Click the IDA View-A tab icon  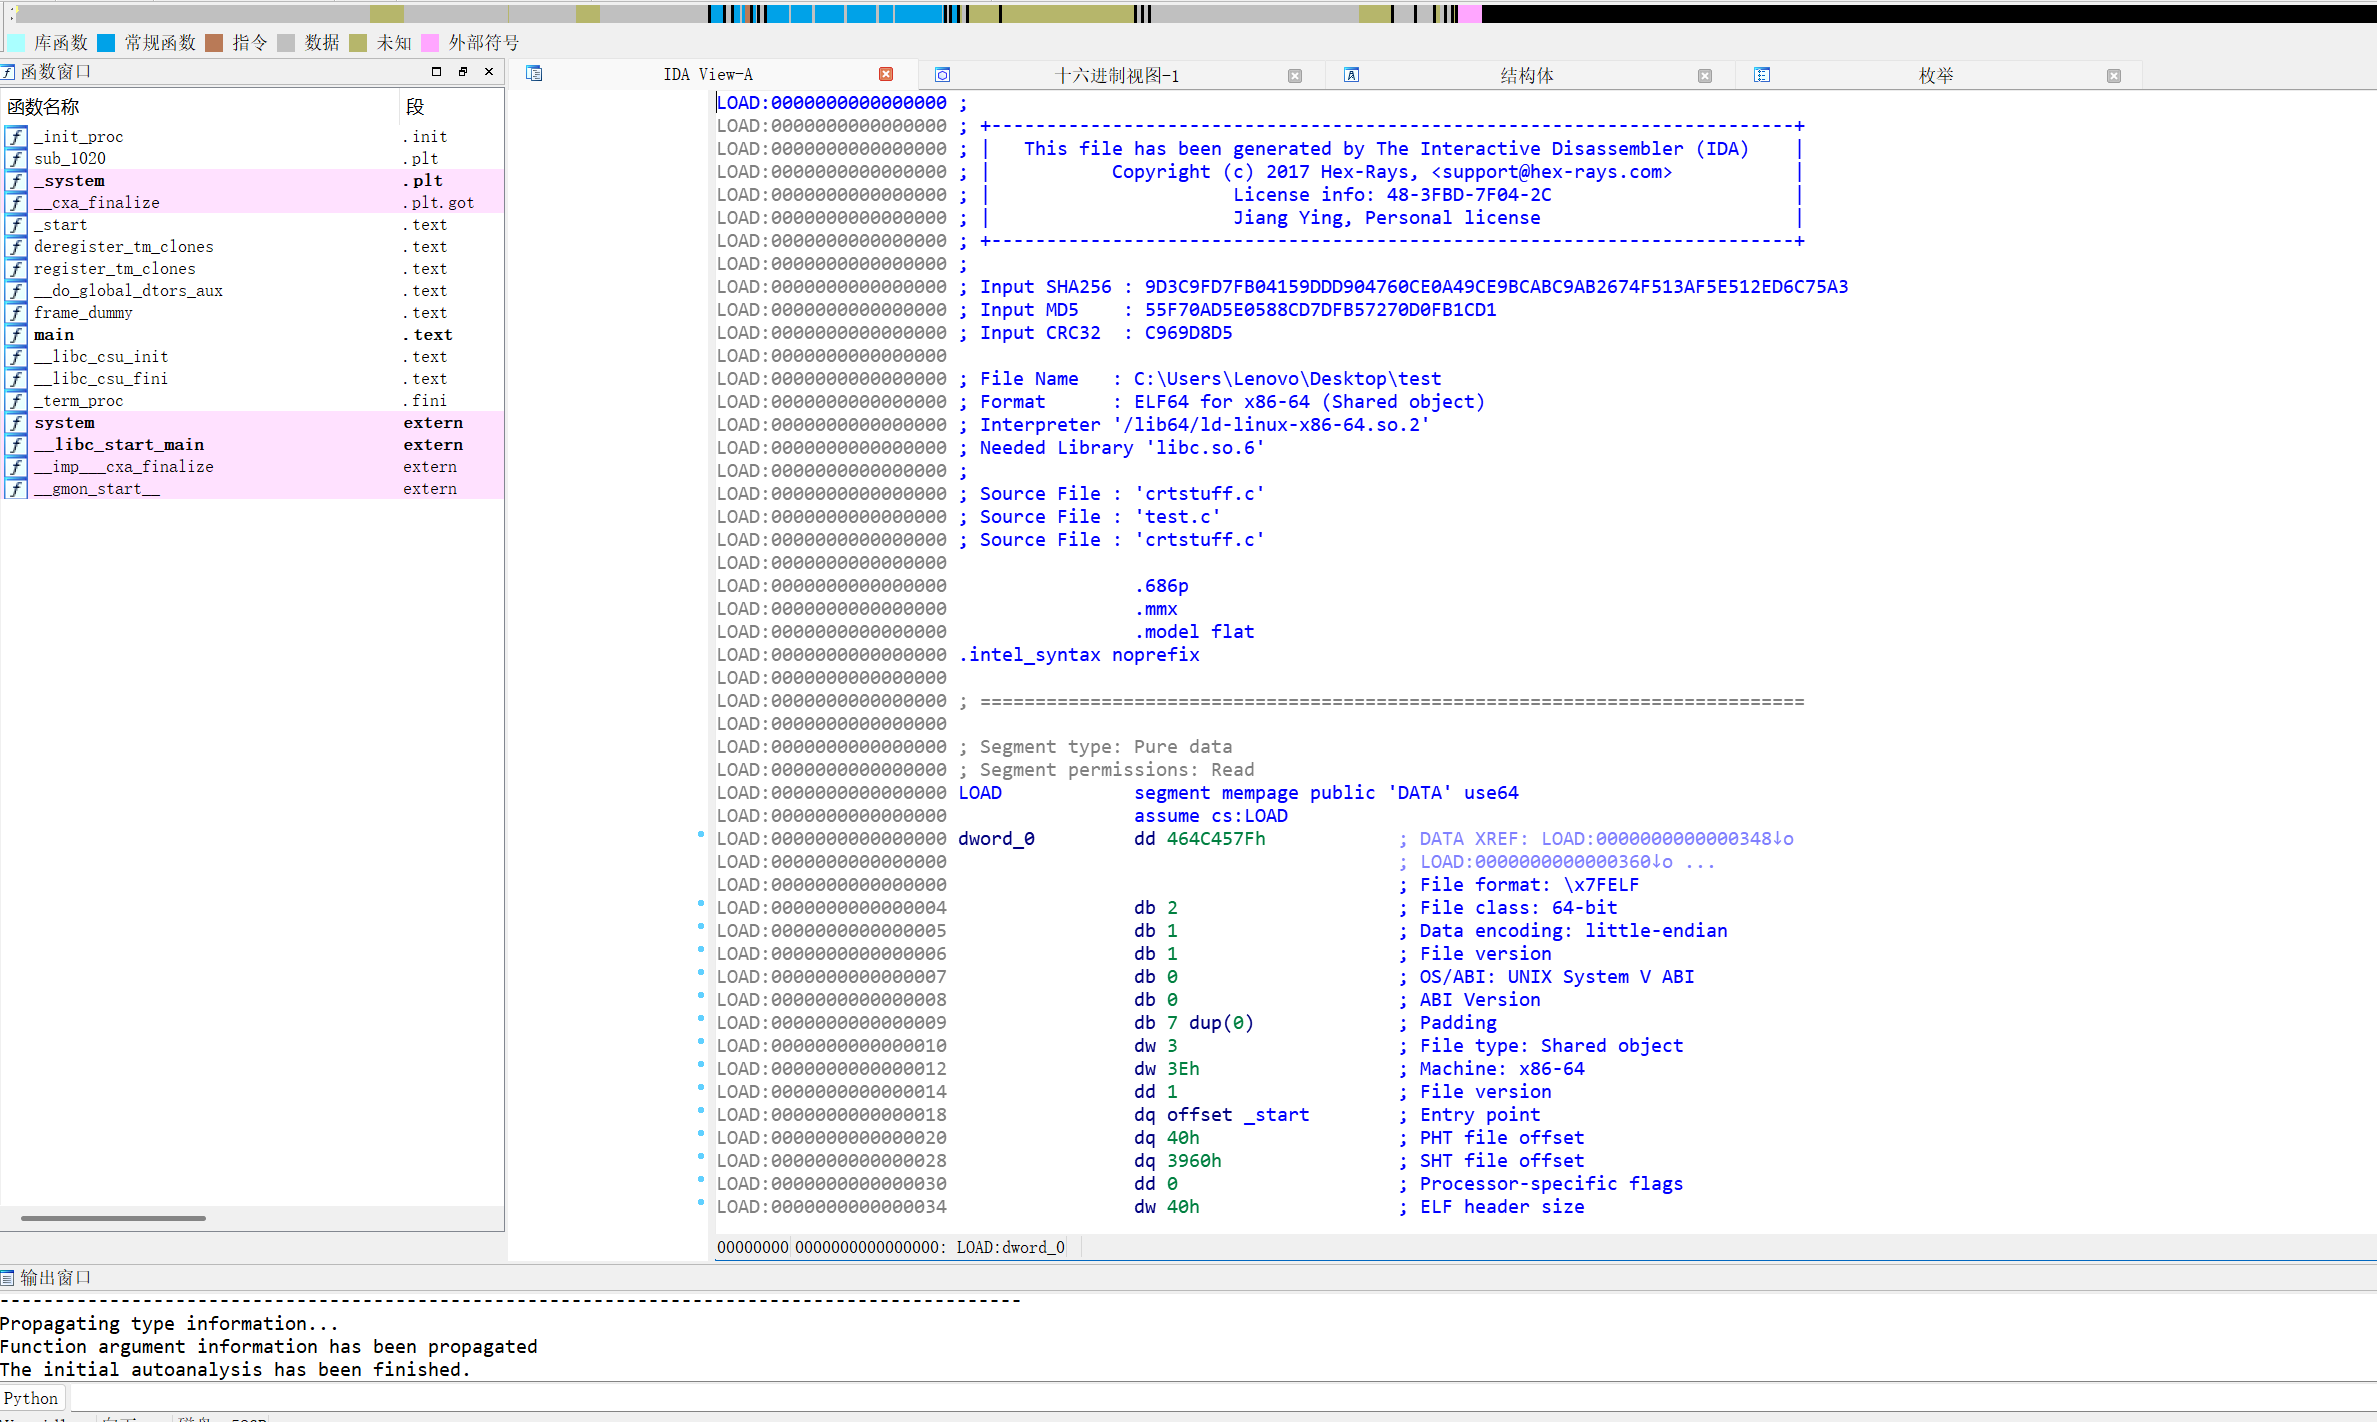coord(534,74)
